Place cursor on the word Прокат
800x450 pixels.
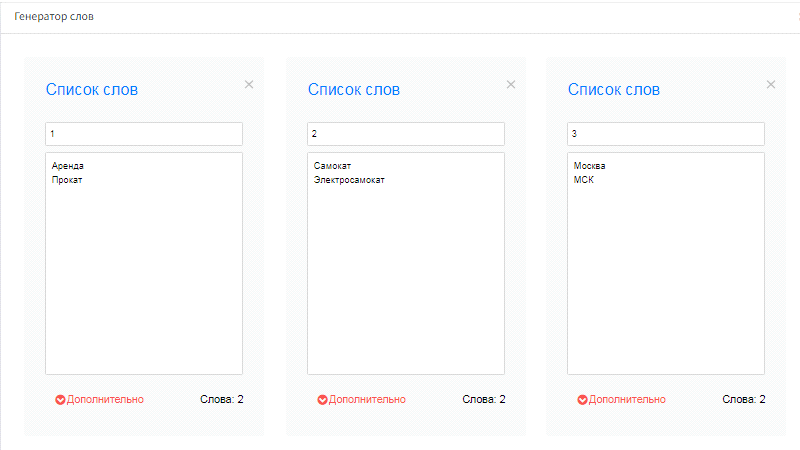(x=67, y=180)
